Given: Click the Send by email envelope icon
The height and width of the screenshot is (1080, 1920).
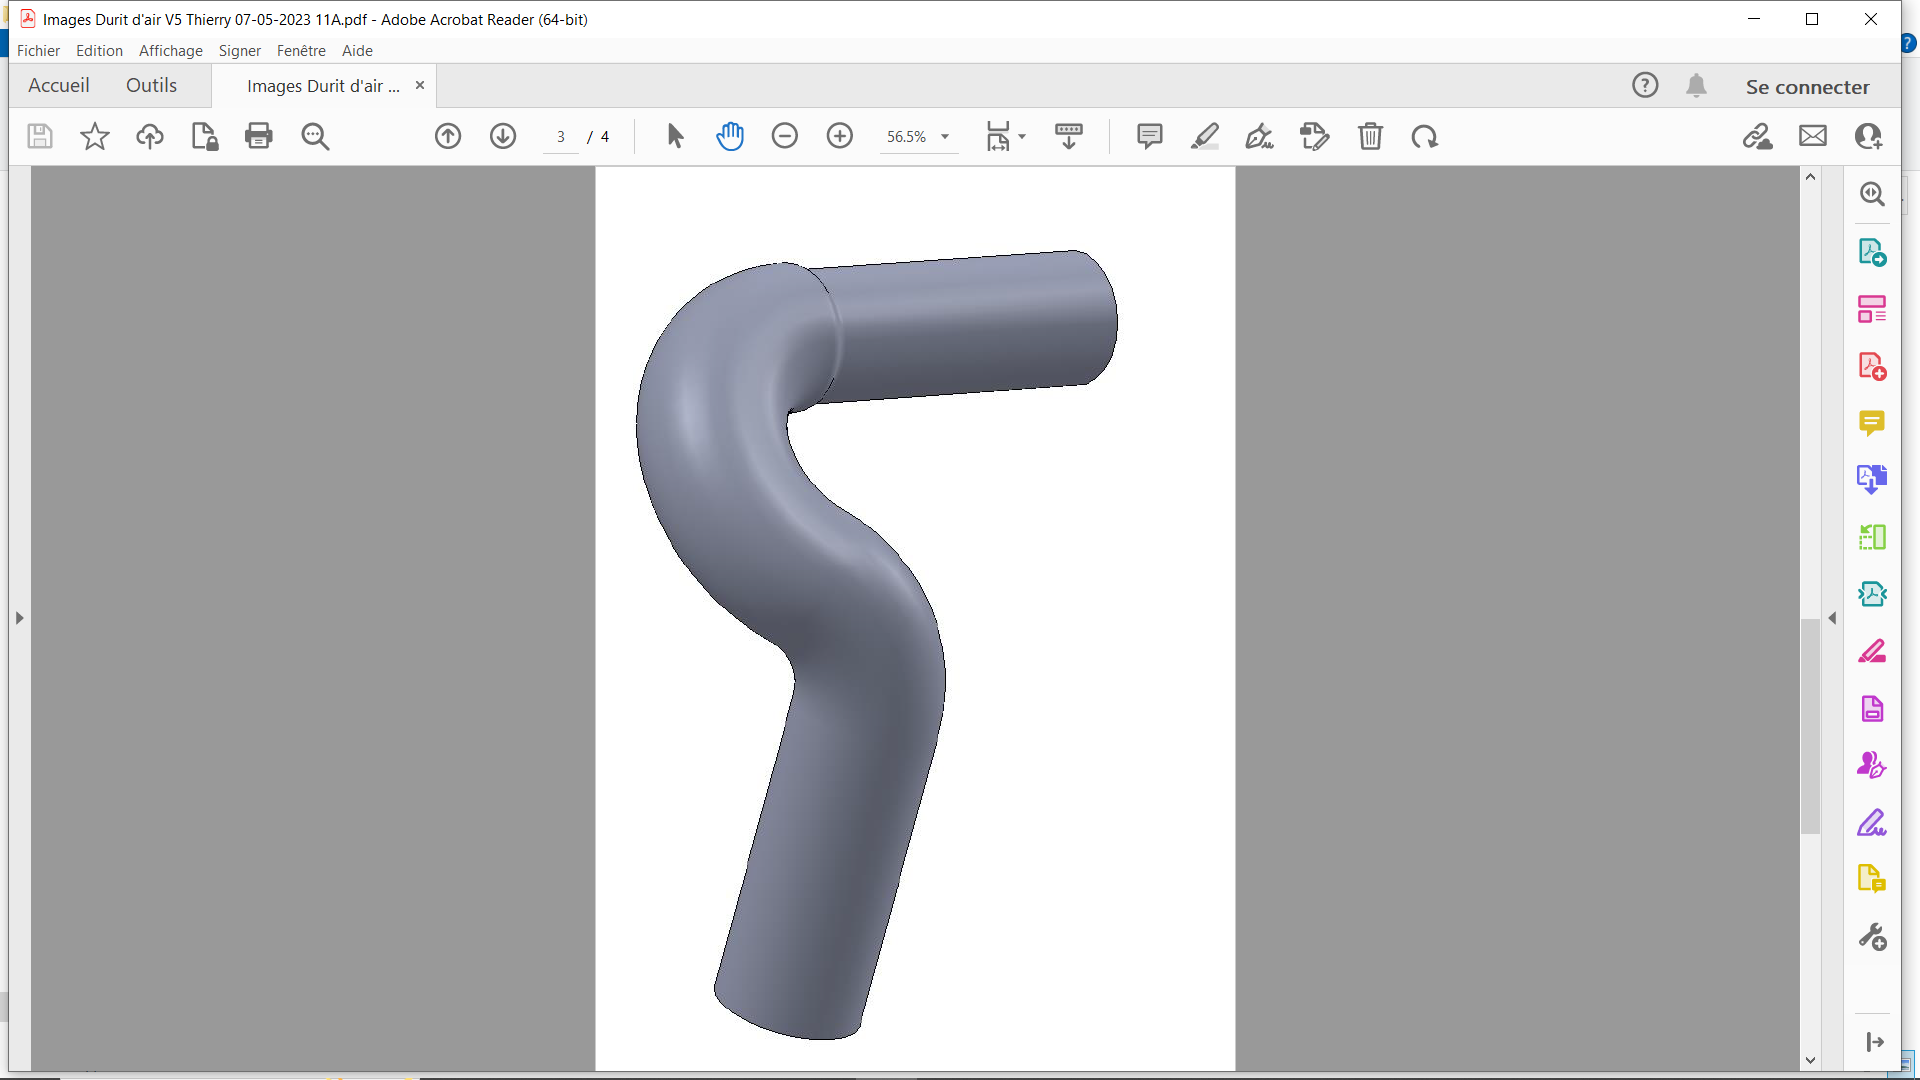Looking at the screenshot, I should [1813, 136].
